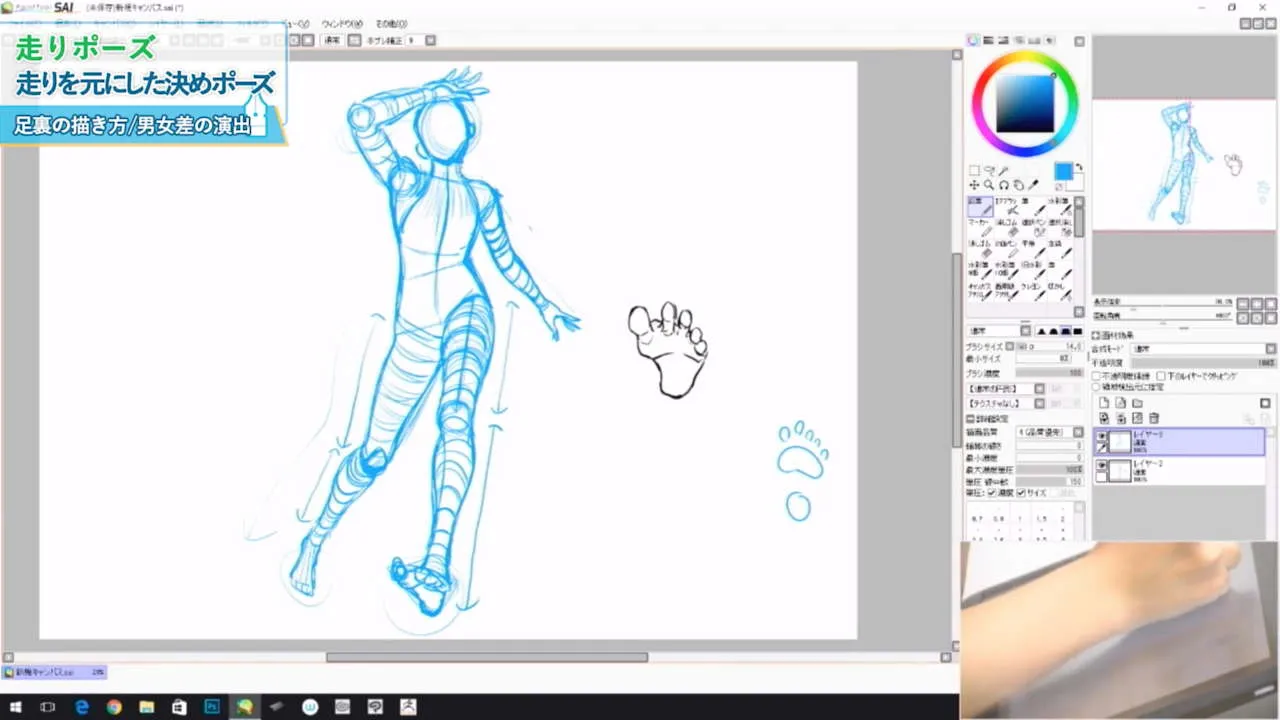Enable the clipping group checkbox
Image resolution: width=1280 pixels, height=720 pixels.
[x=1160, y=377]
